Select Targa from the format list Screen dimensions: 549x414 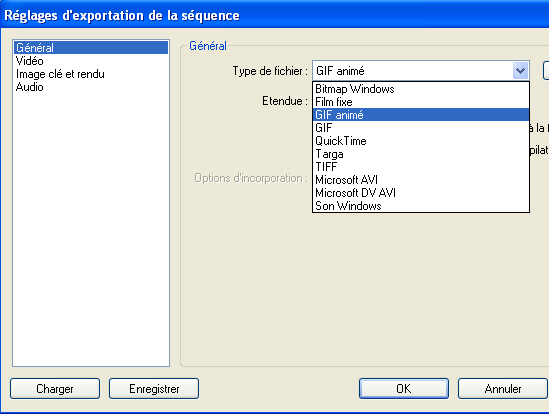[421, 154]
